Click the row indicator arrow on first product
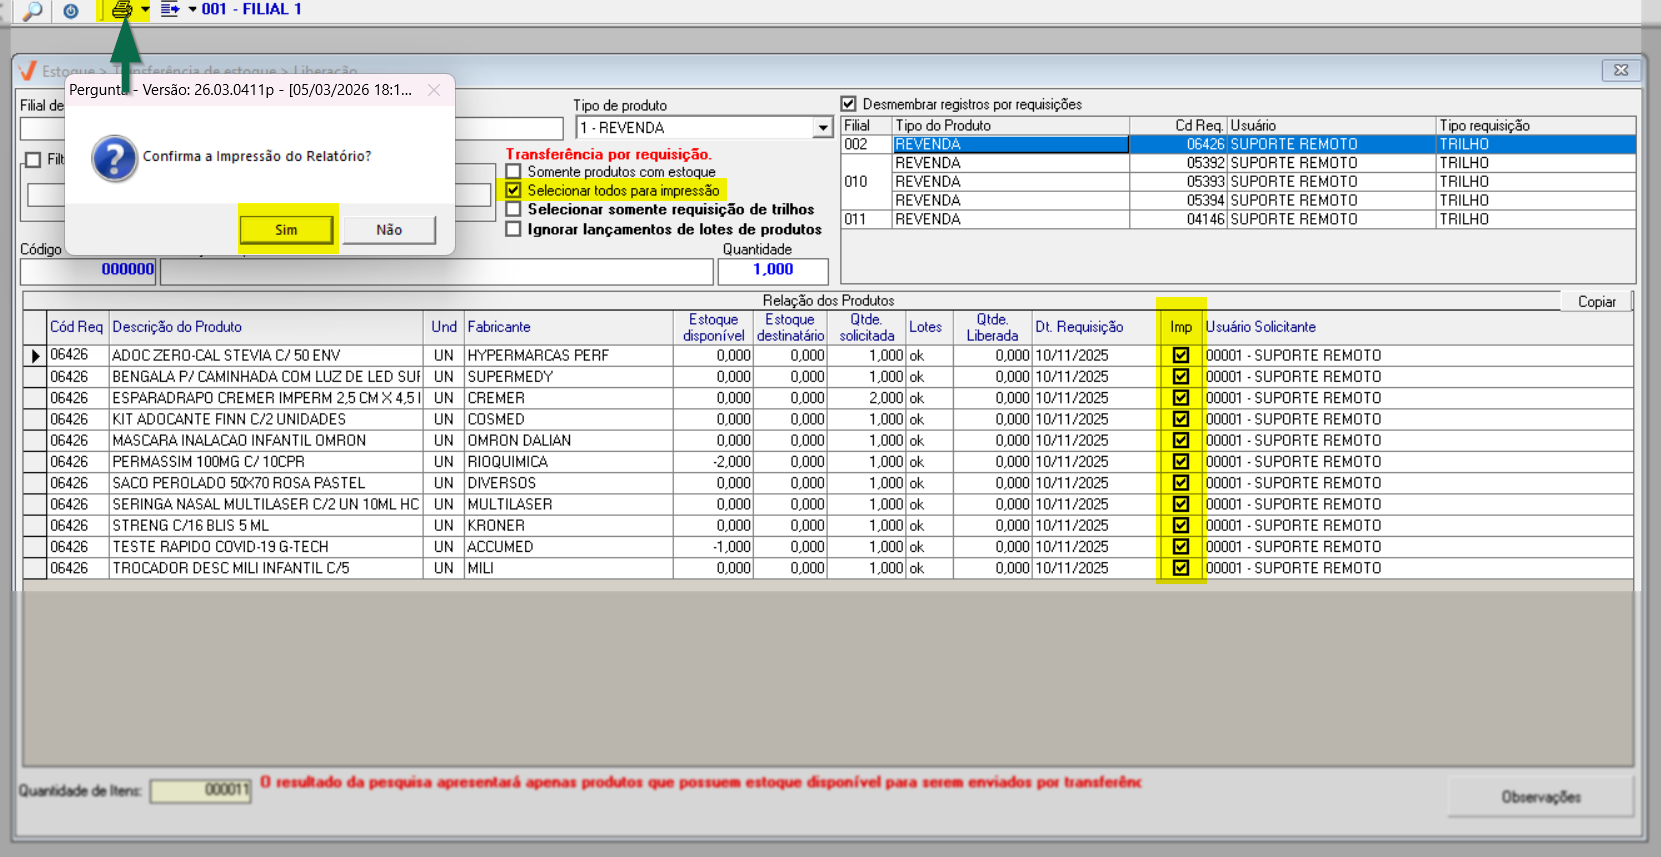This screenshot has height=857, width=1661. click(x=36, y=356)
